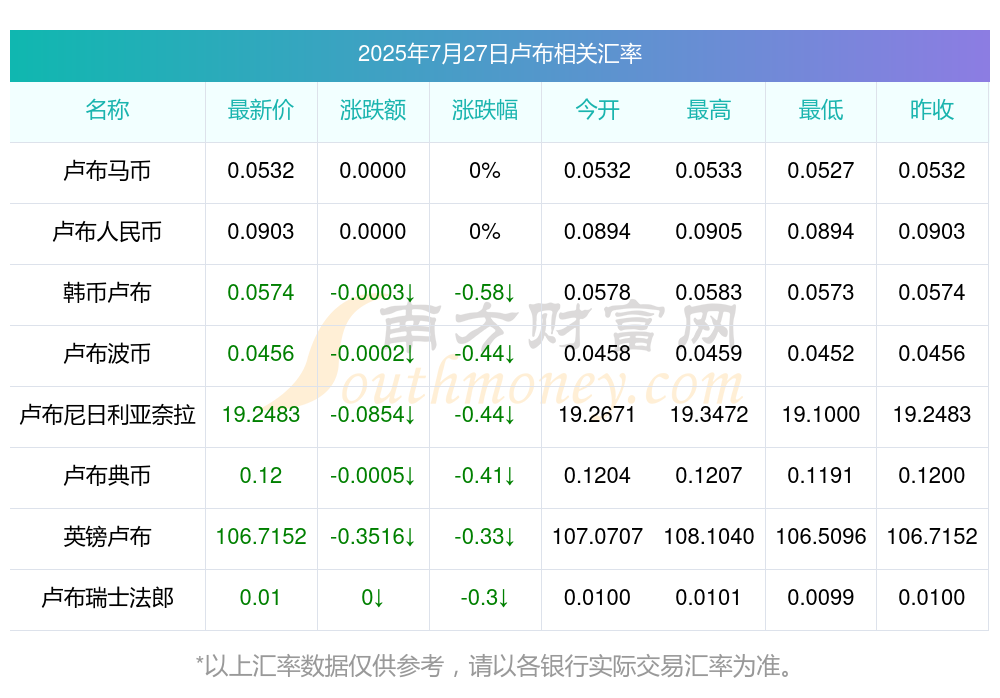Click latest price 0.01 for 卢布瑞士法郎

click(x=260, y=598)
